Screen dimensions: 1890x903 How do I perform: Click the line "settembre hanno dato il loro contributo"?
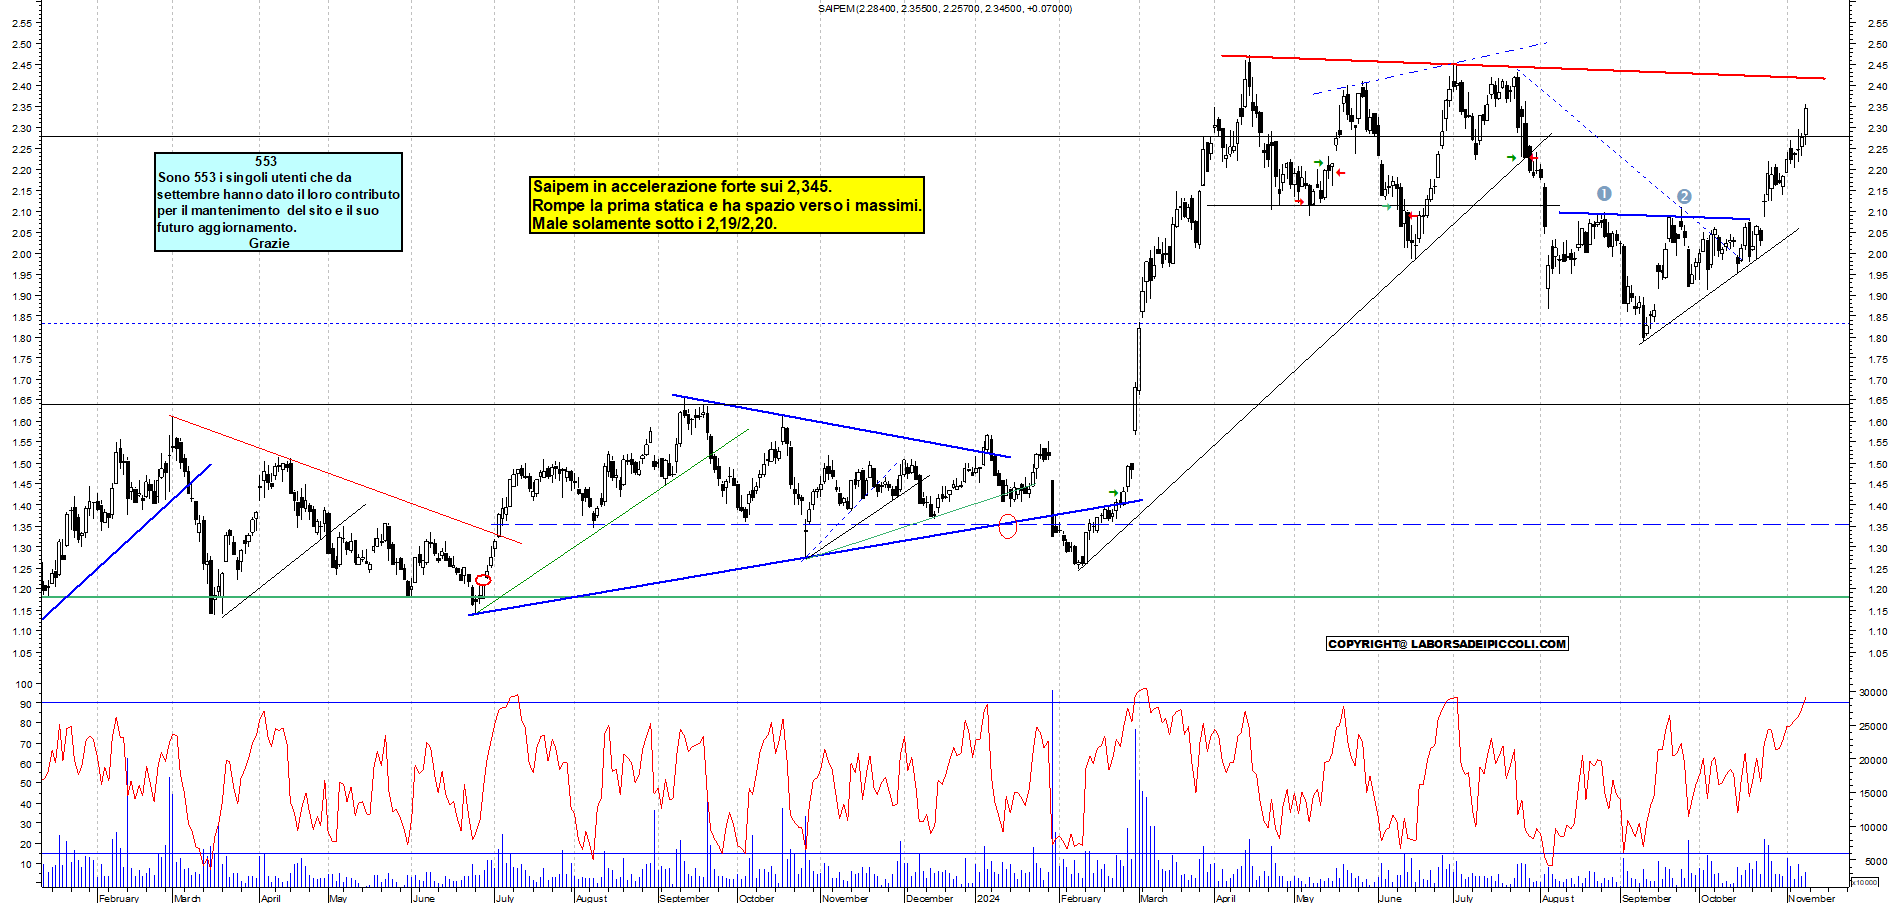tap(278, 194)
